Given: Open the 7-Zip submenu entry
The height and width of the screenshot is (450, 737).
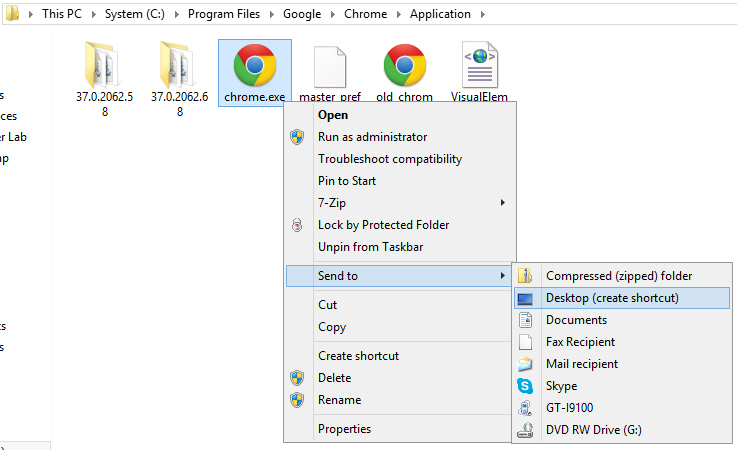Looking at the screenshot, I should (400, 203).
